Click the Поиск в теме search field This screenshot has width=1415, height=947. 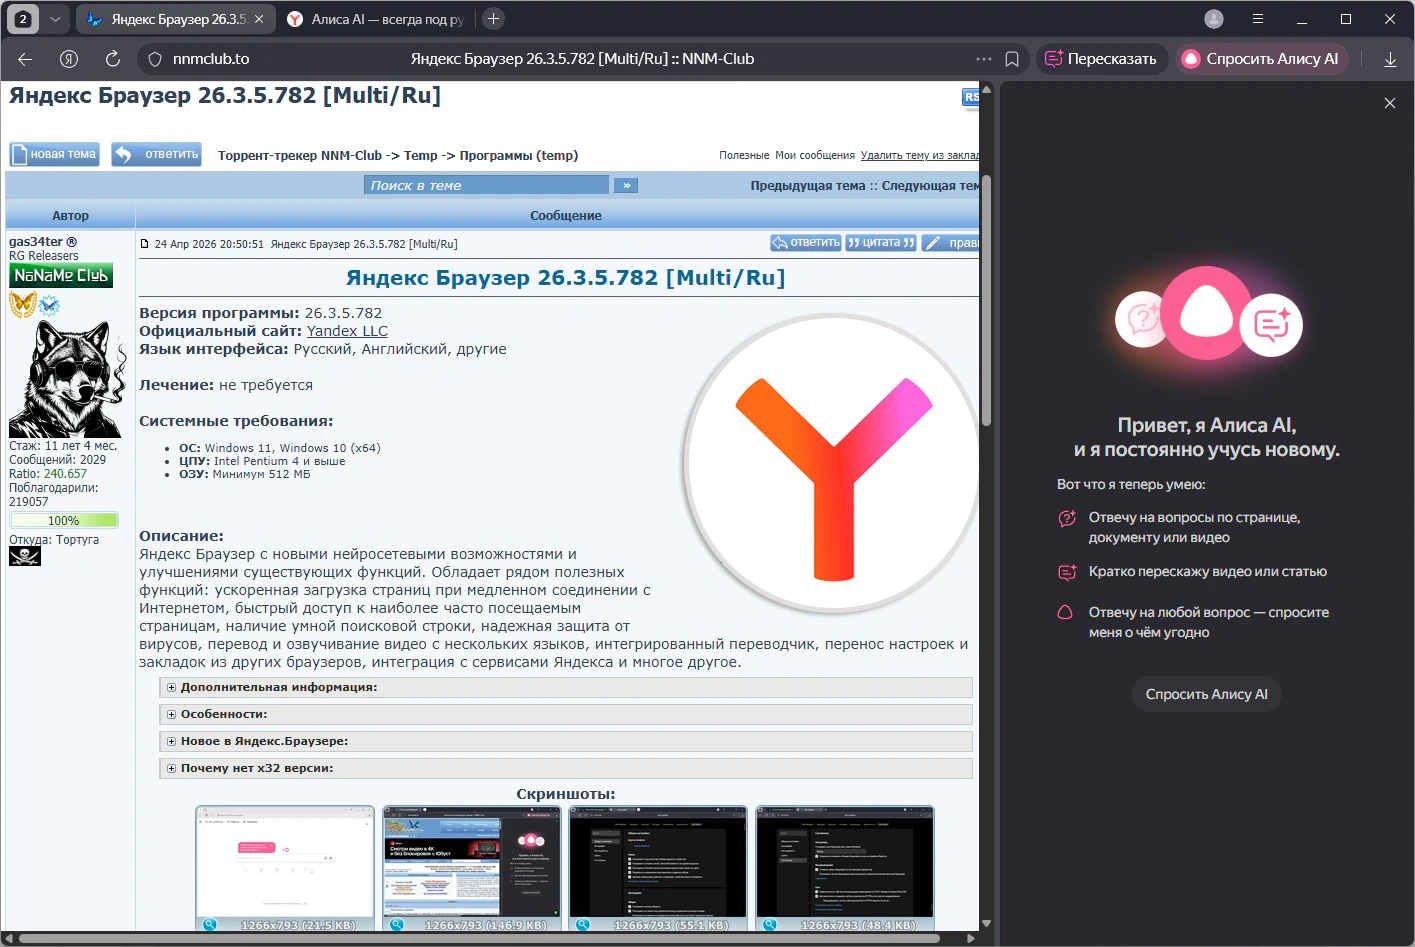pos(486,185)
